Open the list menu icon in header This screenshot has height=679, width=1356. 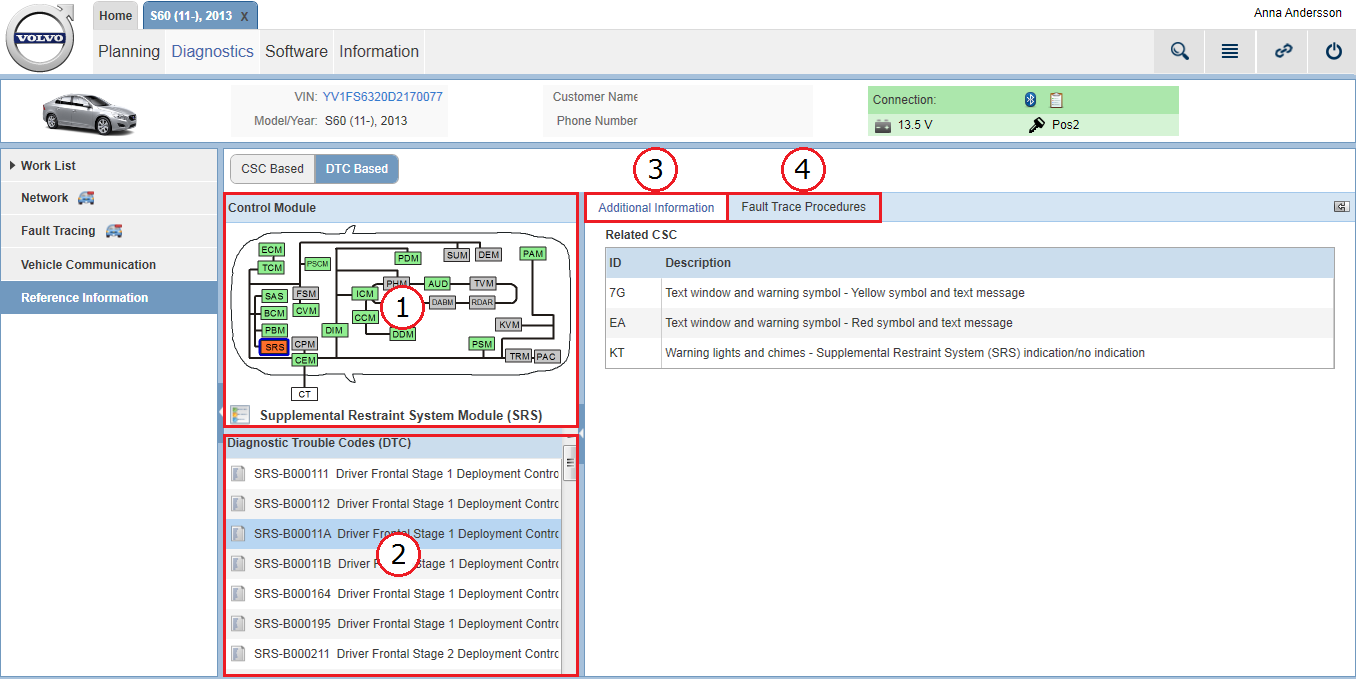(x=1230, y=51)
